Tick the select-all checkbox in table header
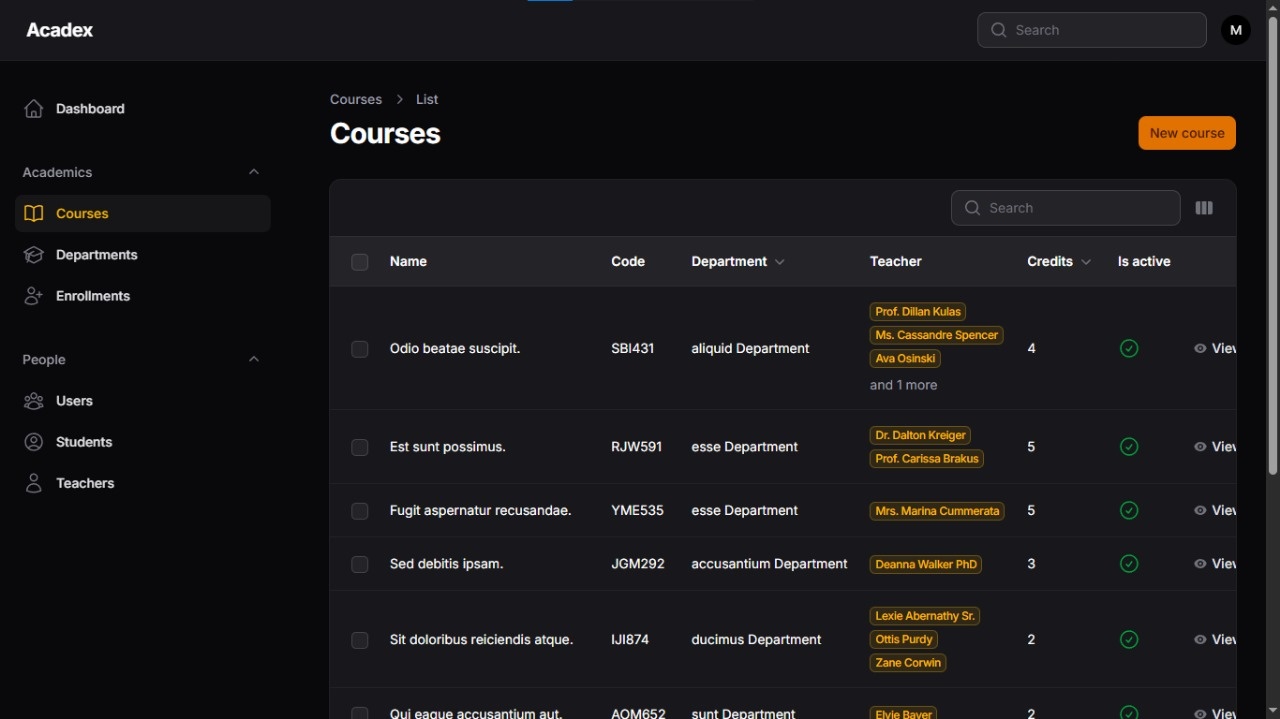 (360, 262)
